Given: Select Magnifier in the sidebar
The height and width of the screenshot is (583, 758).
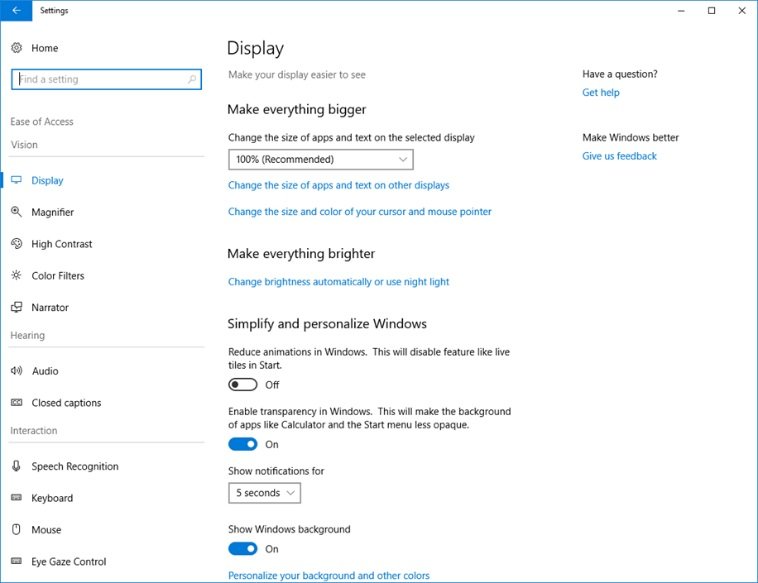Looking at the screenshot, I should click(52, 212).
